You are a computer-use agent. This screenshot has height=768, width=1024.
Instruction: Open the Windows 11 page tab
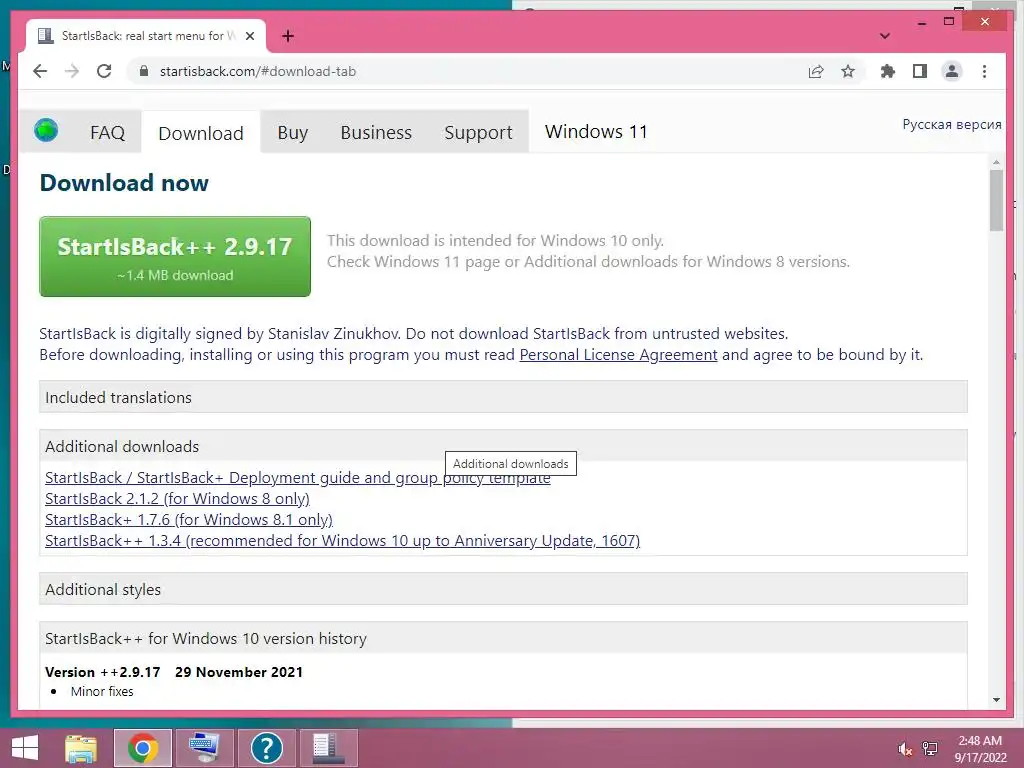coord(596,132)
